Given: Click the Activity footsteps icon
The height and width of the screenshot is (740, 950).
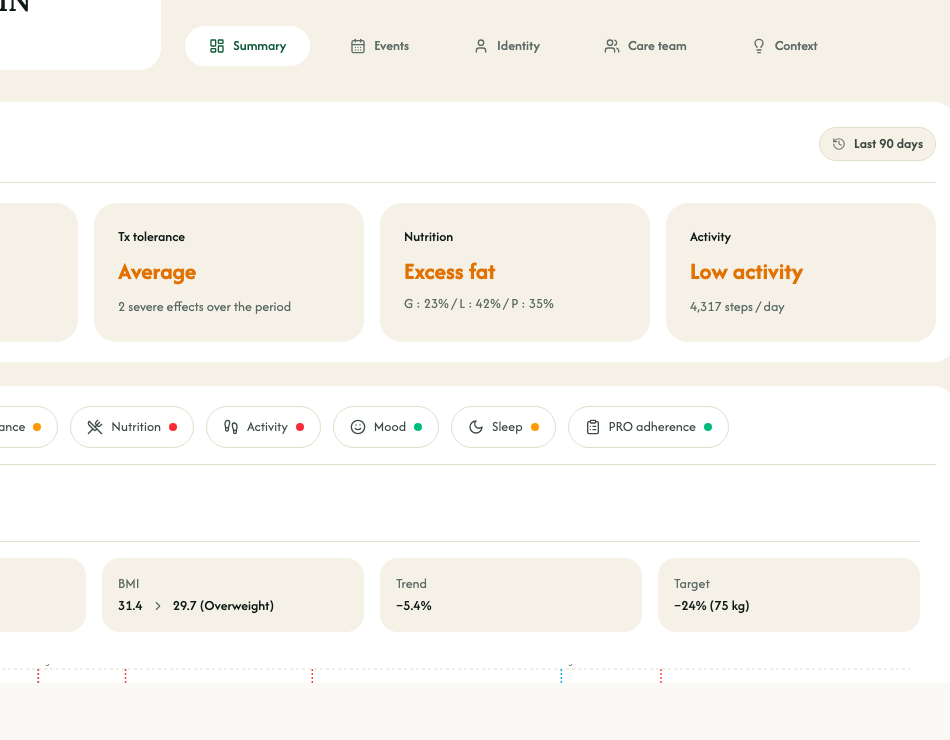Looking at the screenshot, I should (231, 427).
